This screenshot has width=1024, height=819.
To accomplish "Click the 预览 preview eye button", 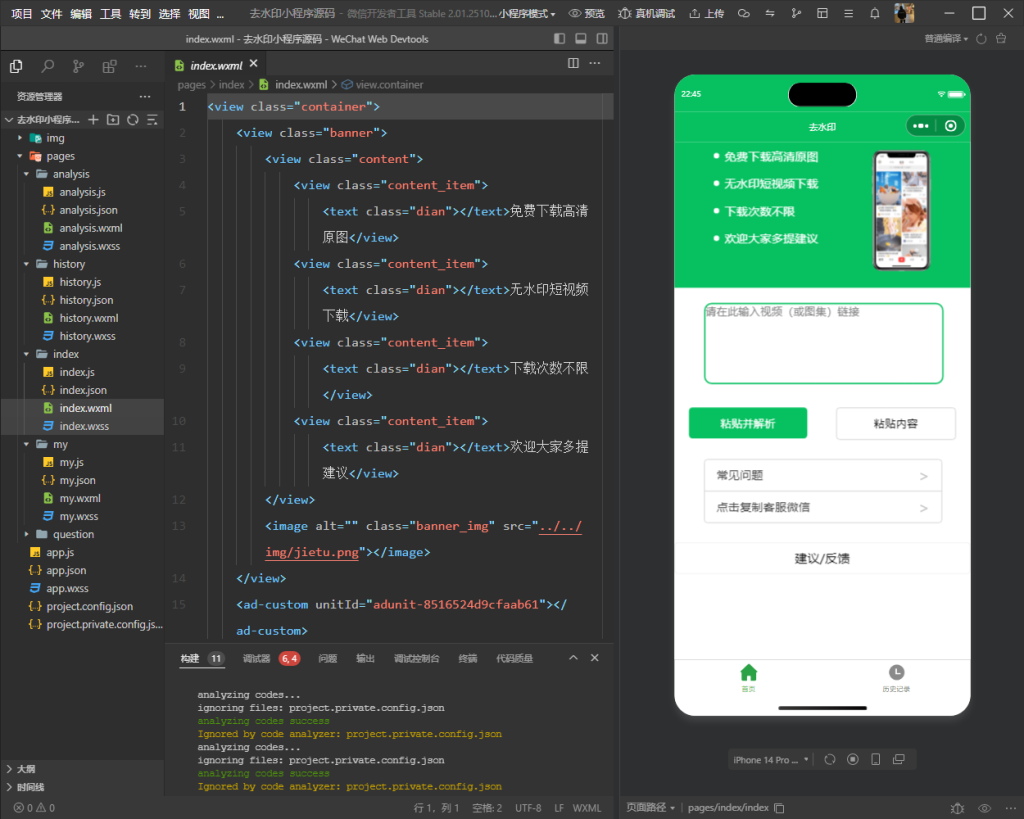I will [x=586, y=13].
